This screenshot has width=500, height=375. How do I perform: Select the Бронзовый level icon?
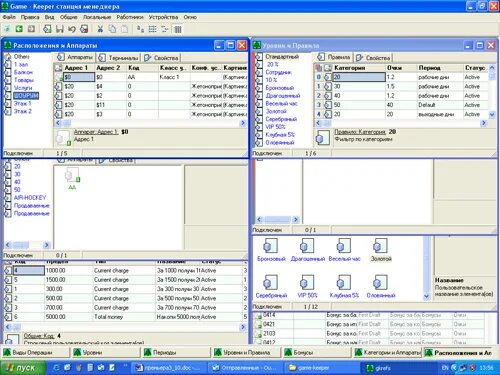point(270,246)
